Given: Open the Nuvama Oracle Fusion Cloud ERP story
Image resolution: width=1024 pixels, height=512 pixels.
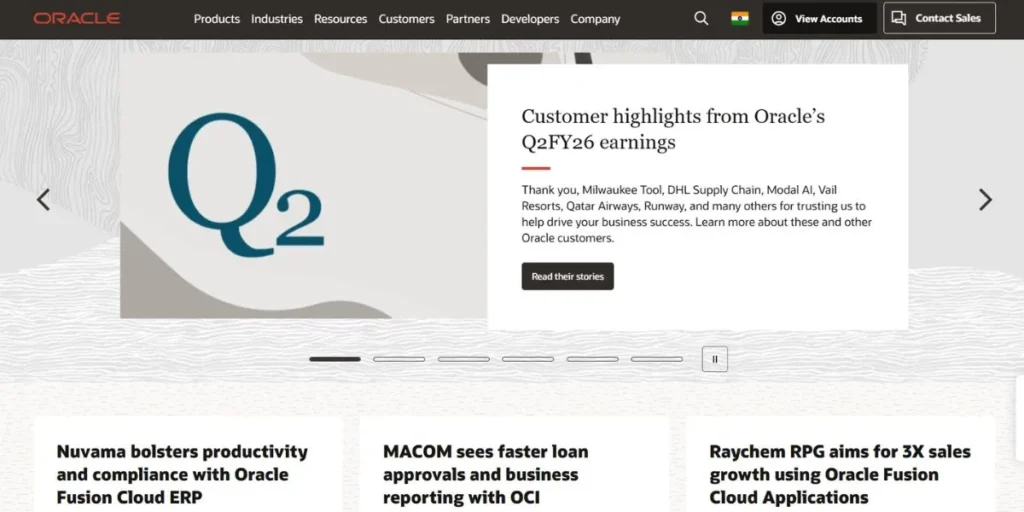Looking at the screenshot, I should [182, 474].
